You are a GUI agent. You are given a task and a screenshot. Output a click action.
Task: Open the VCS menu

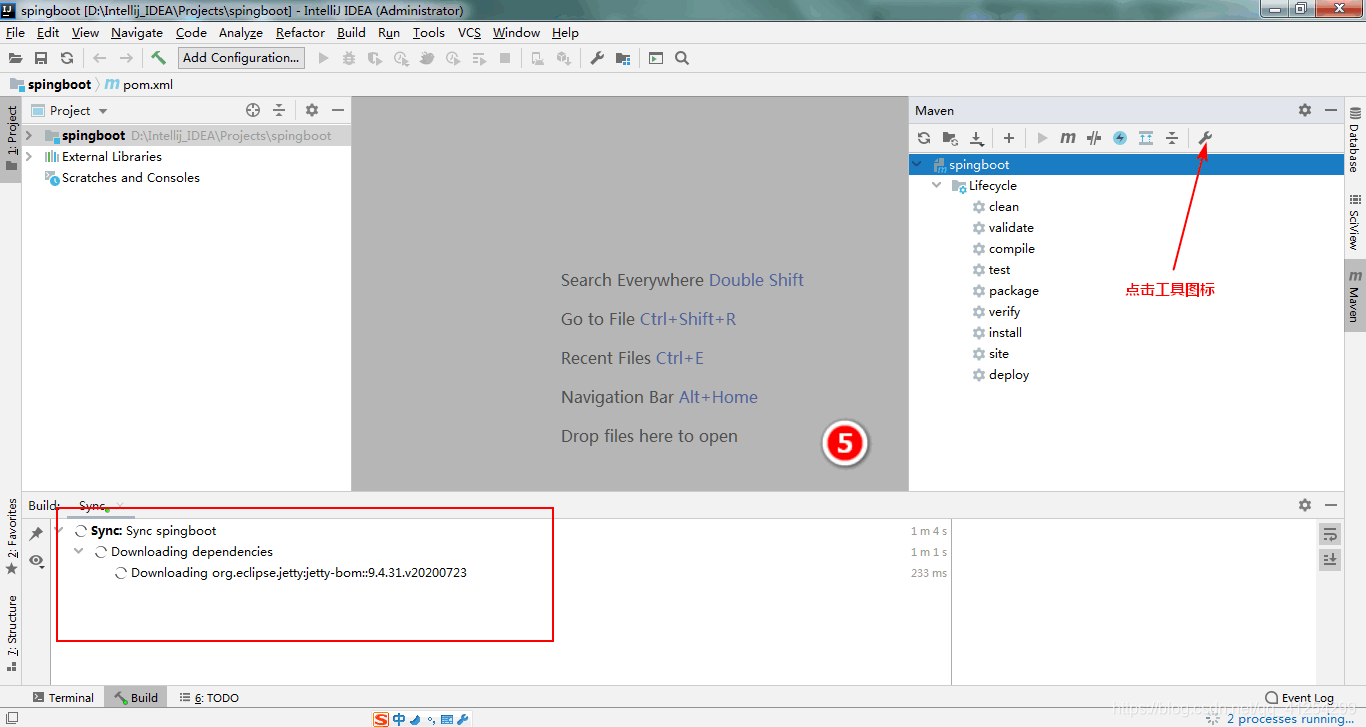(x=469, y=33)
